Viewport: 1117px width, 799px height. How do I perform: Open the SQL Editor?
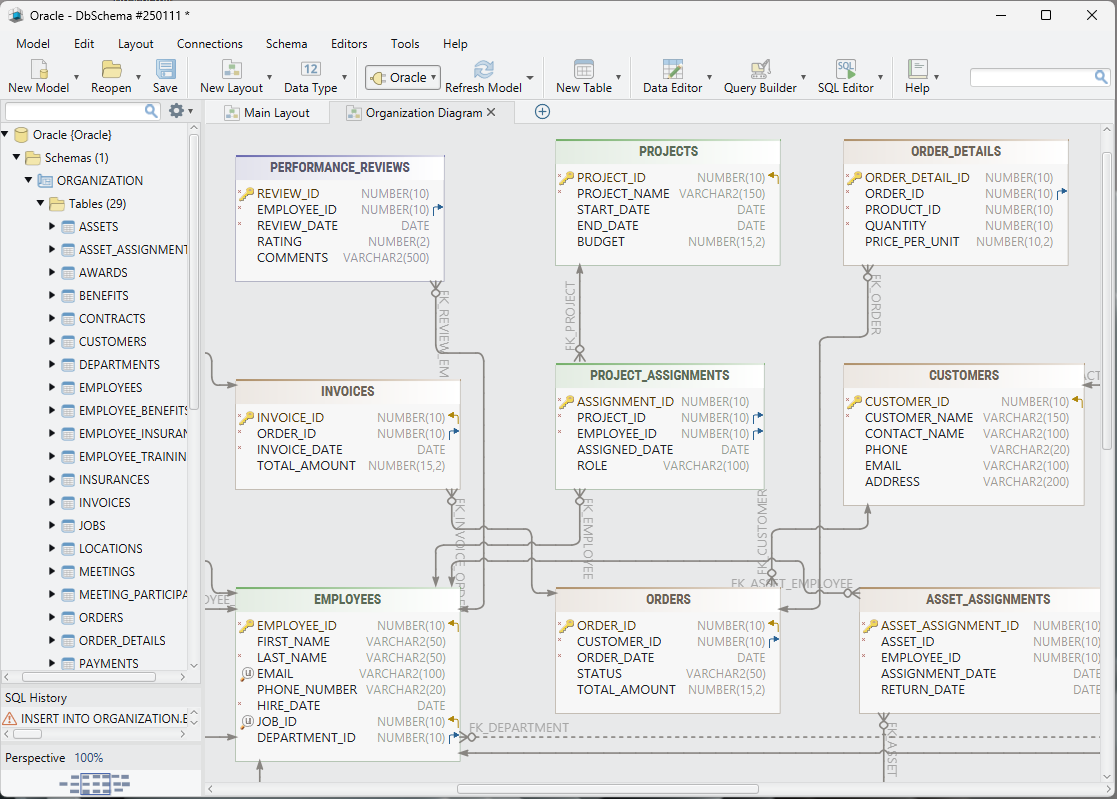[846, 69]
